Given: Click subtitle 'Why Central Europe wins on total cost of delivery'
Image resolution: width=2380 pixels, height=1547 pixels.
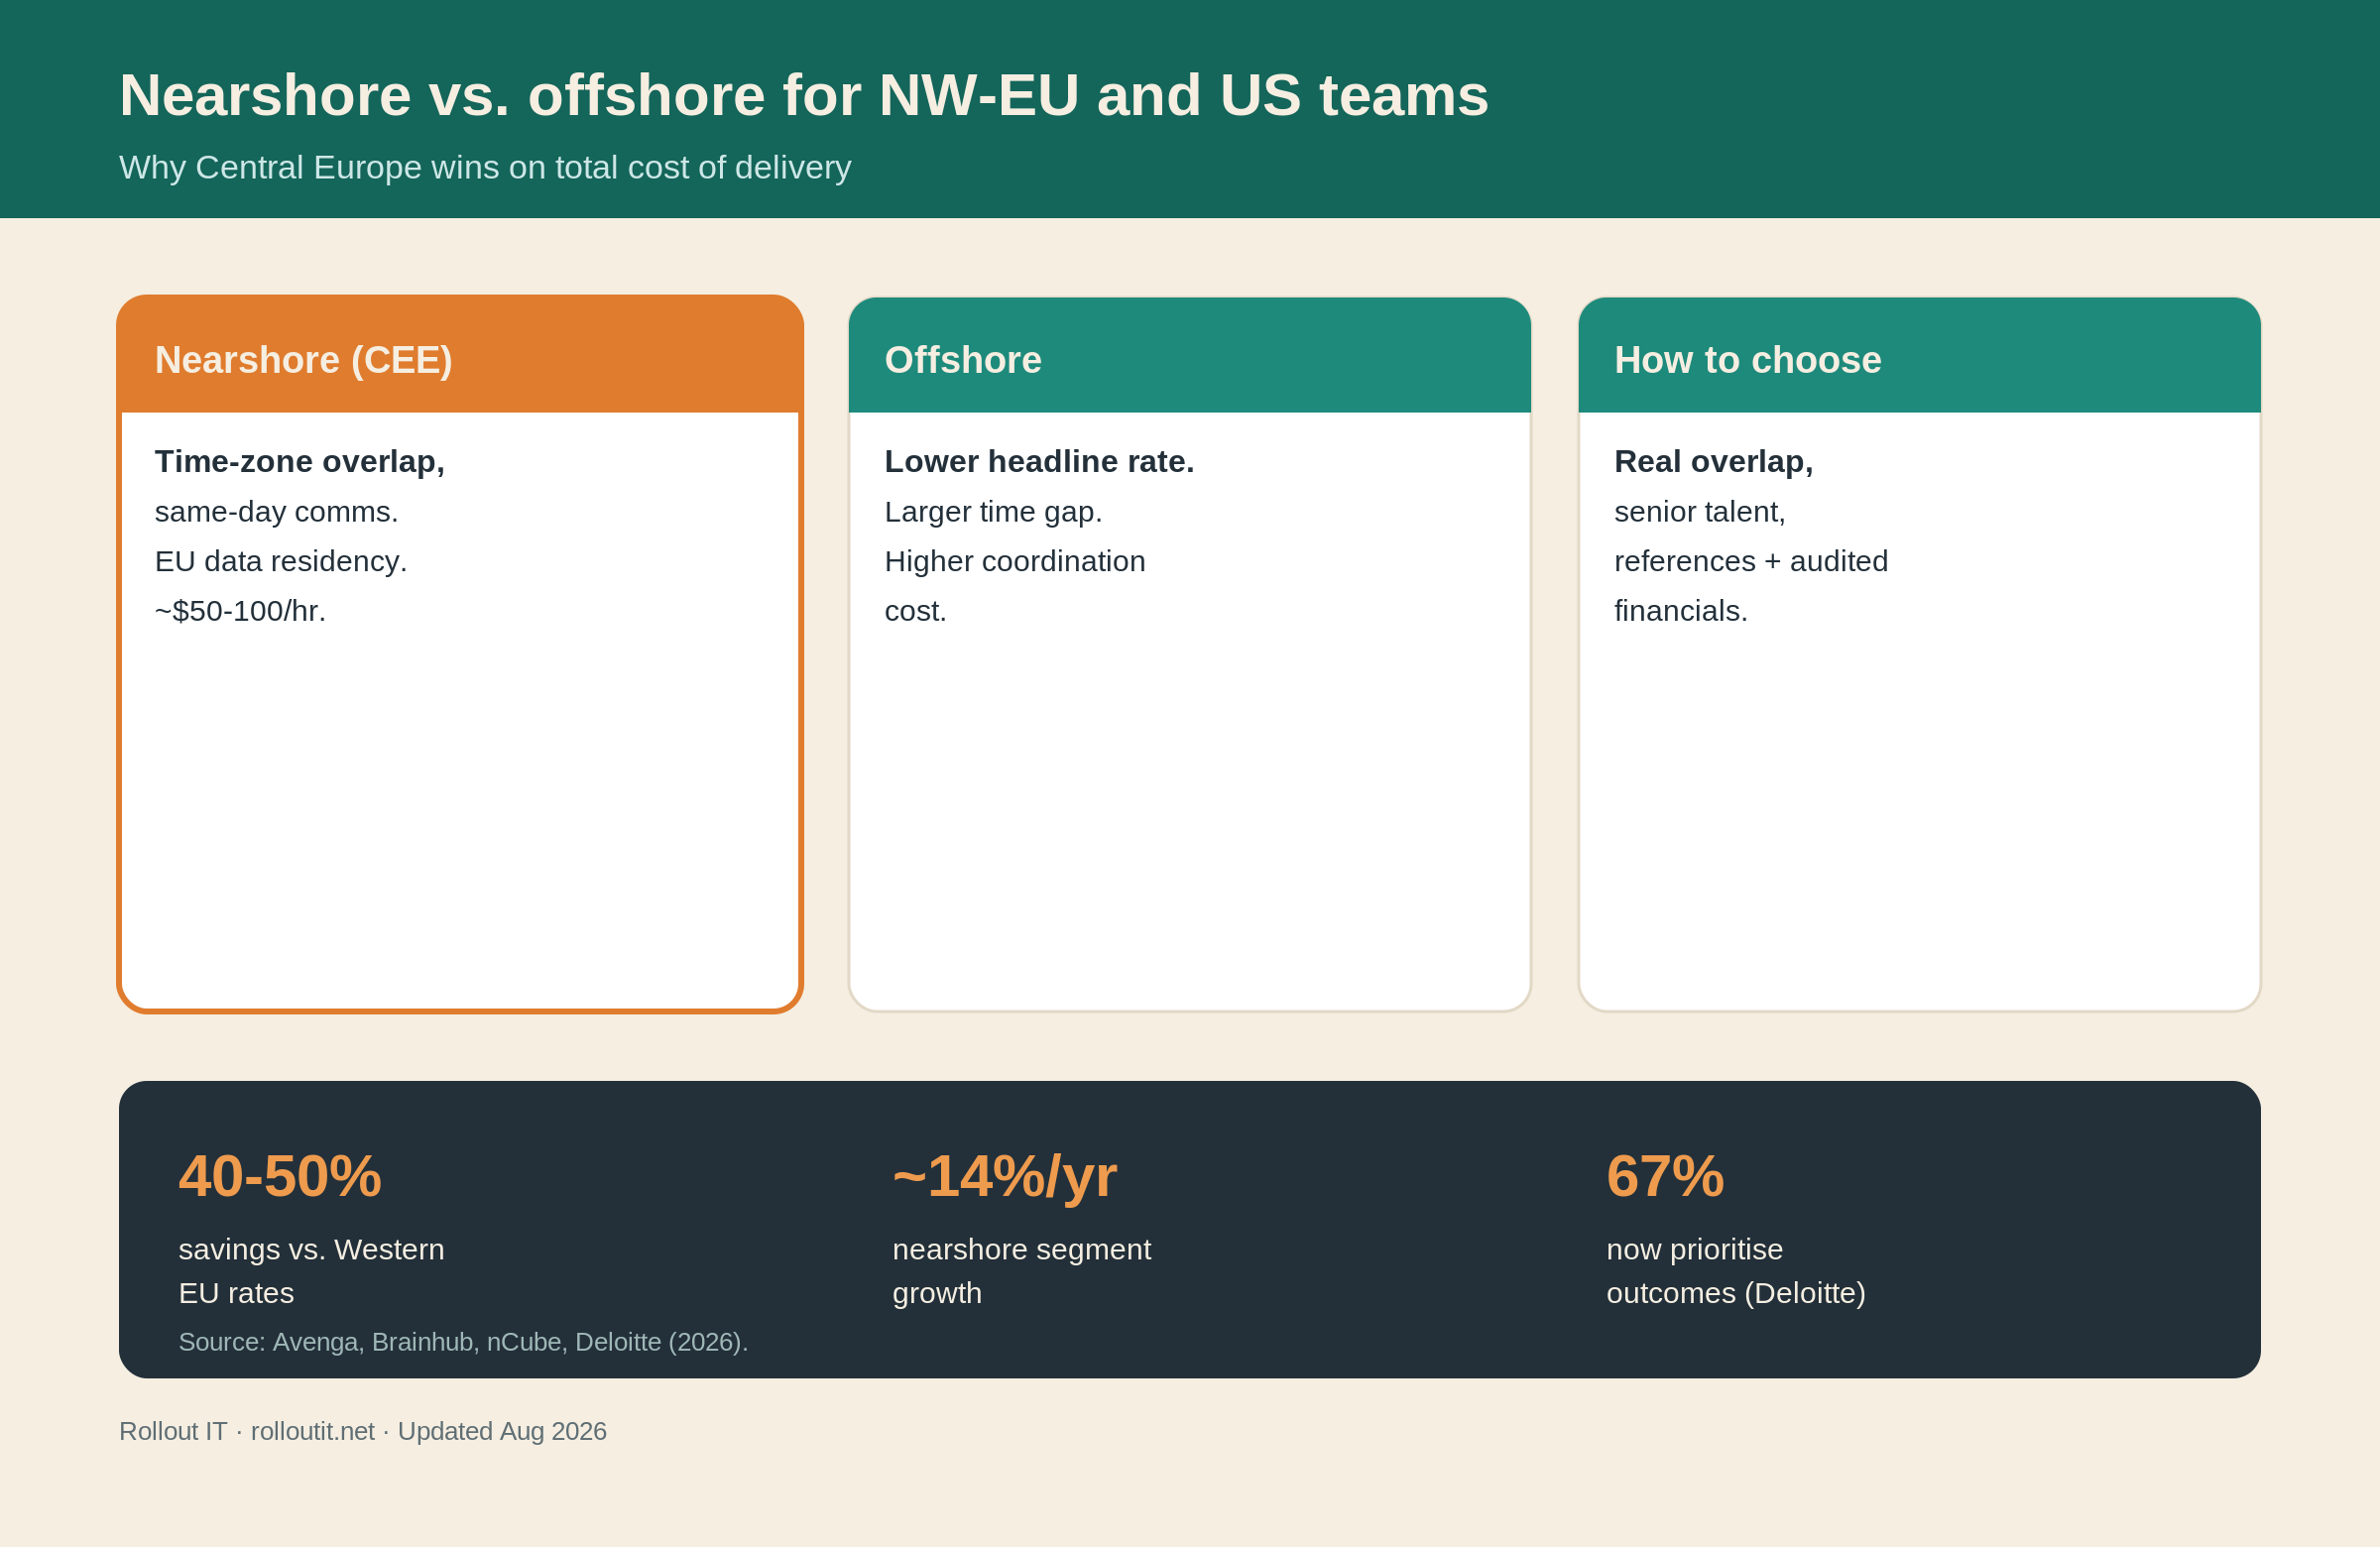Looking at the screenshot, I should coord(485,167).
